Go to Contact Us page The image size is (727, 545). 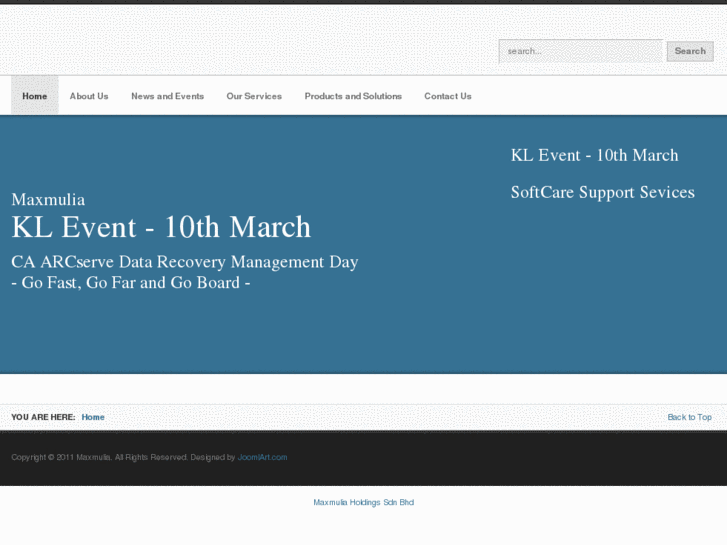pos(448,96)
